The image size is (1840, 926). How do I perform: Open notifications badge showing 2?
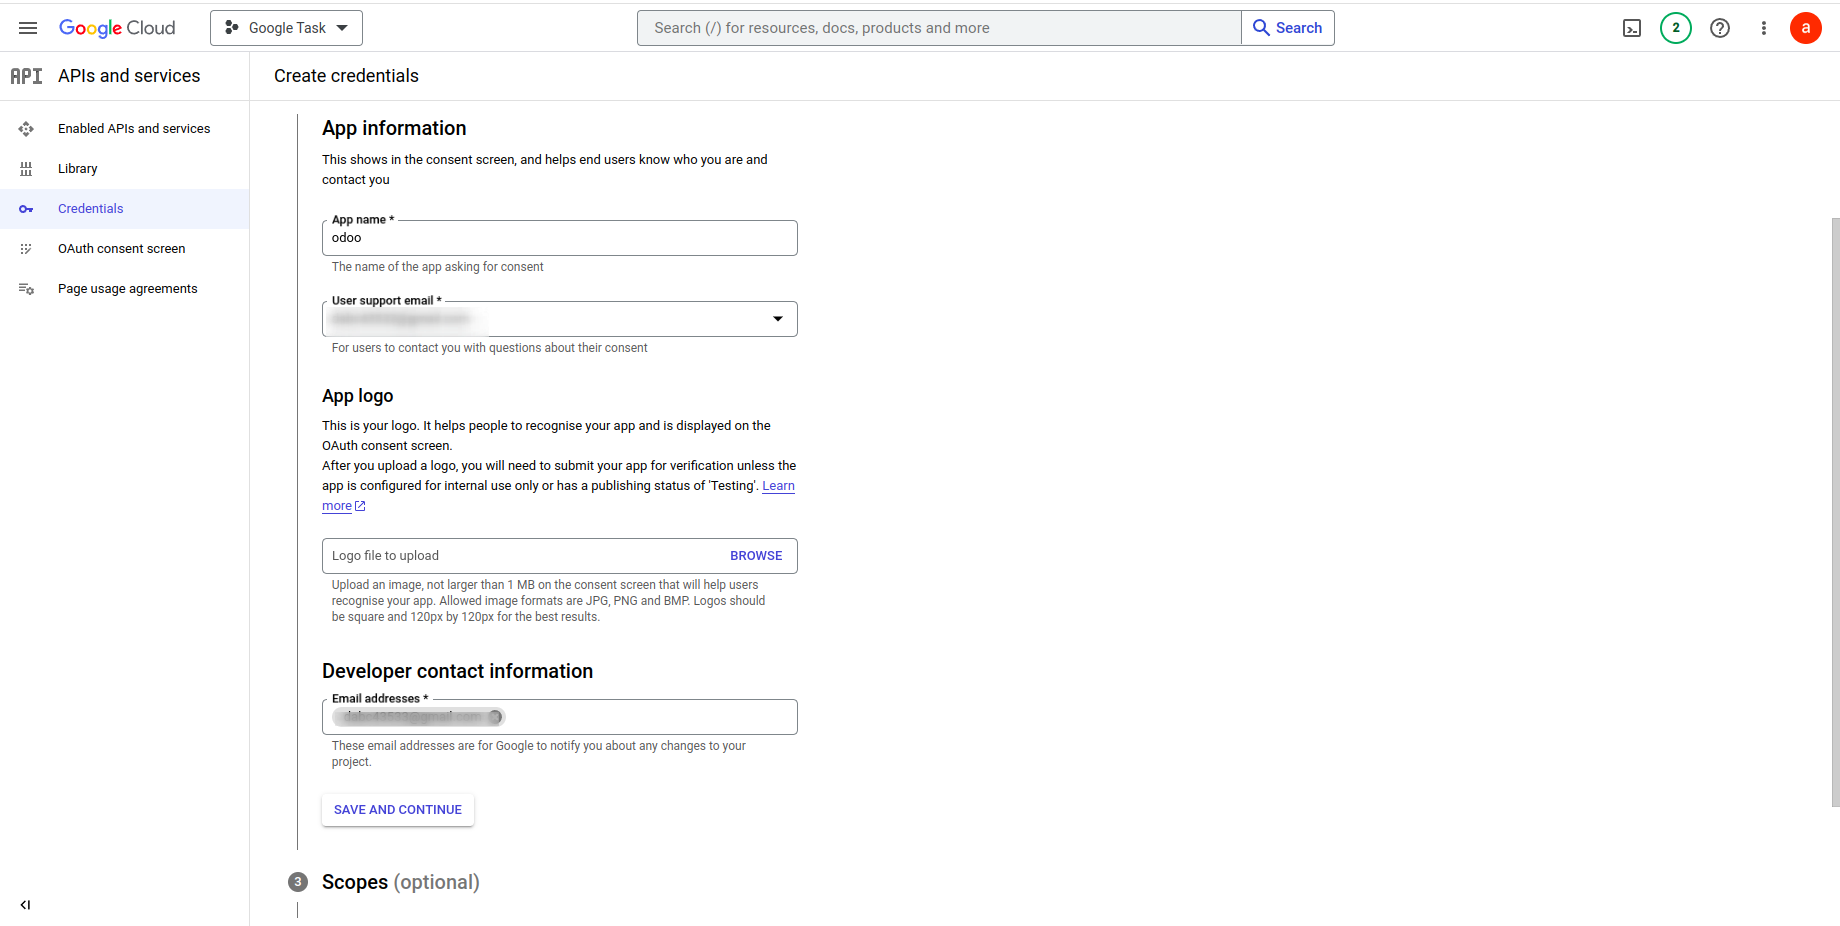(1676, 28)
